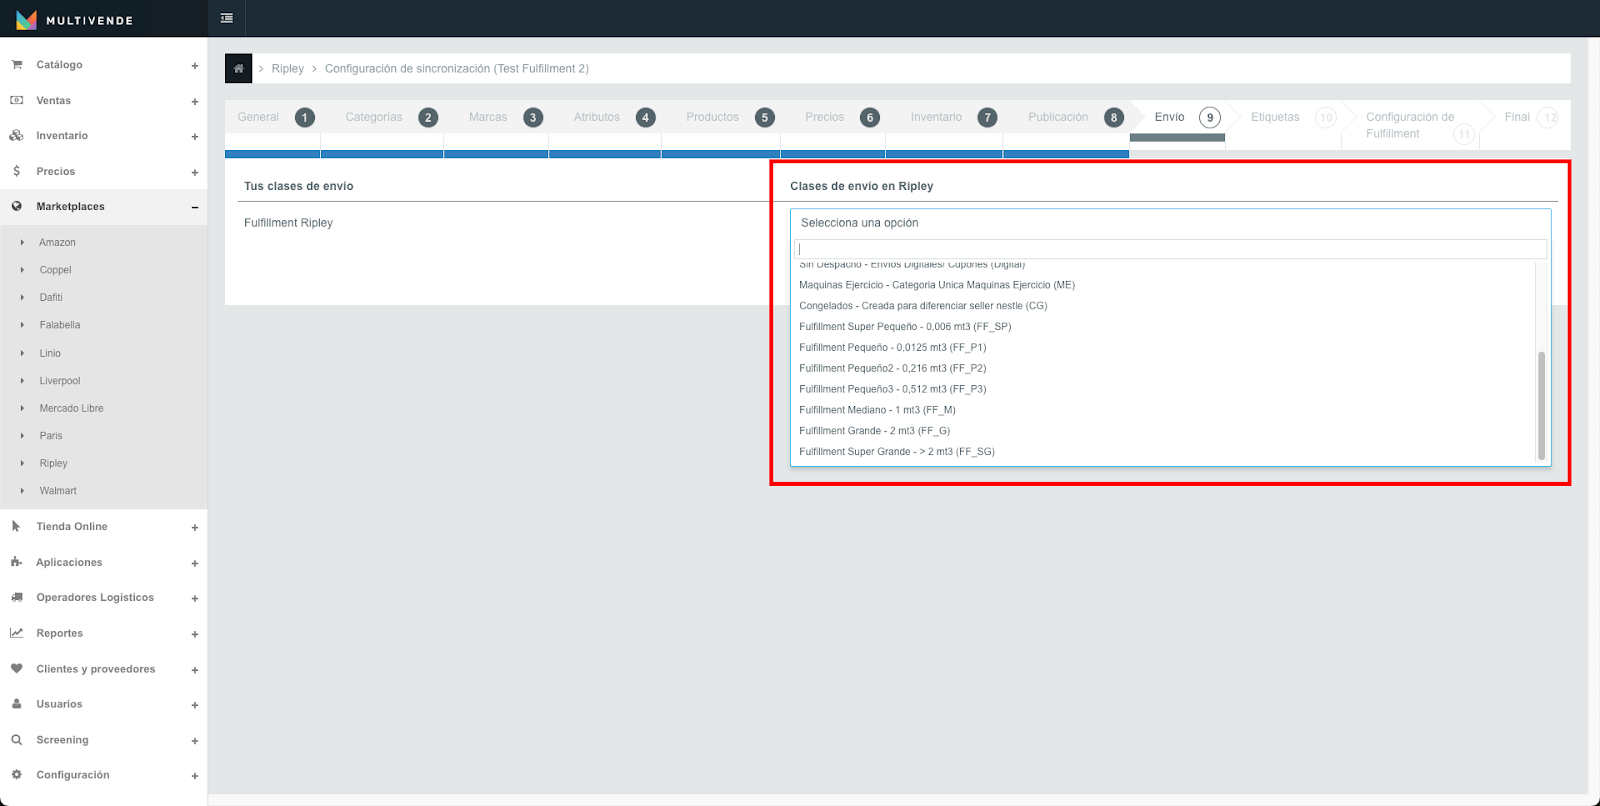The image size is (1600, 806).
Task: Expand the Tienda Online plus sign
Action: point(195,528)
